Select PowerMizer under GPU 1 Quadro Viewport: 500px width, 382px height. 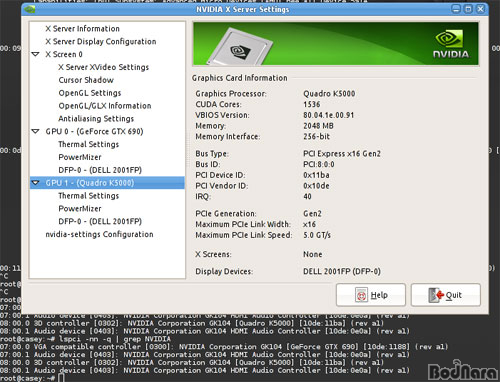tap(80, 209)
